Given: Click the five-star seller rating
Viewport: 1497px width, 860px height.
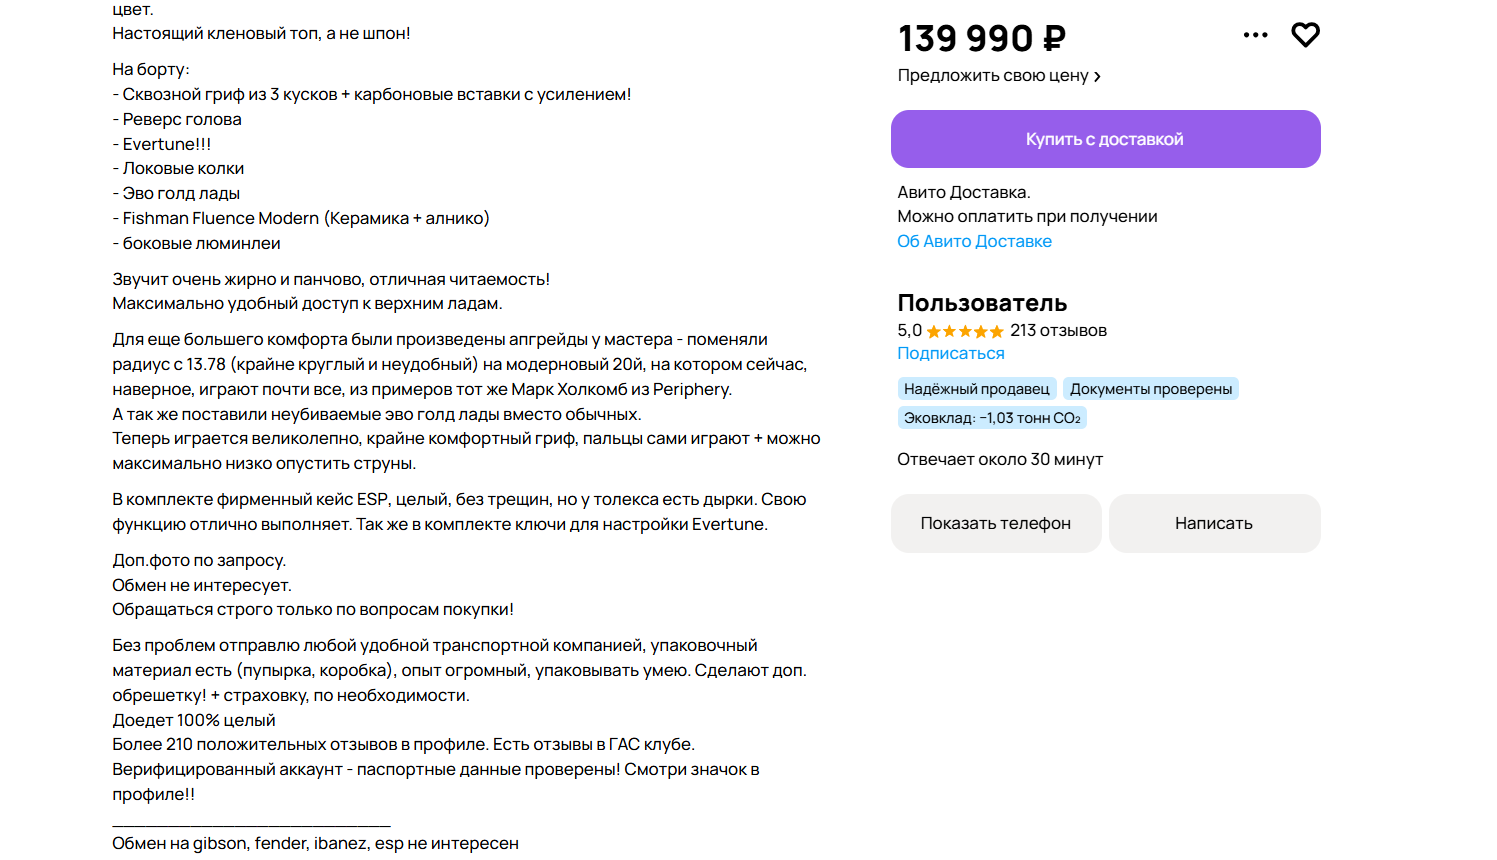Looking at the screenshot, I should coord(964,332).
